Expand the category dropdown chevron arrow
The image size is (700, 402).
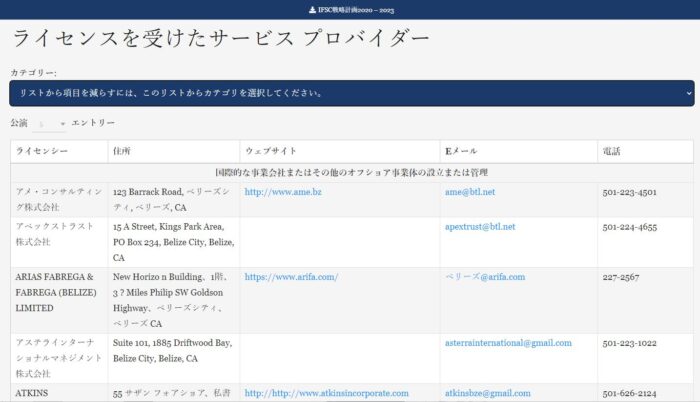[x=689, y=93]
